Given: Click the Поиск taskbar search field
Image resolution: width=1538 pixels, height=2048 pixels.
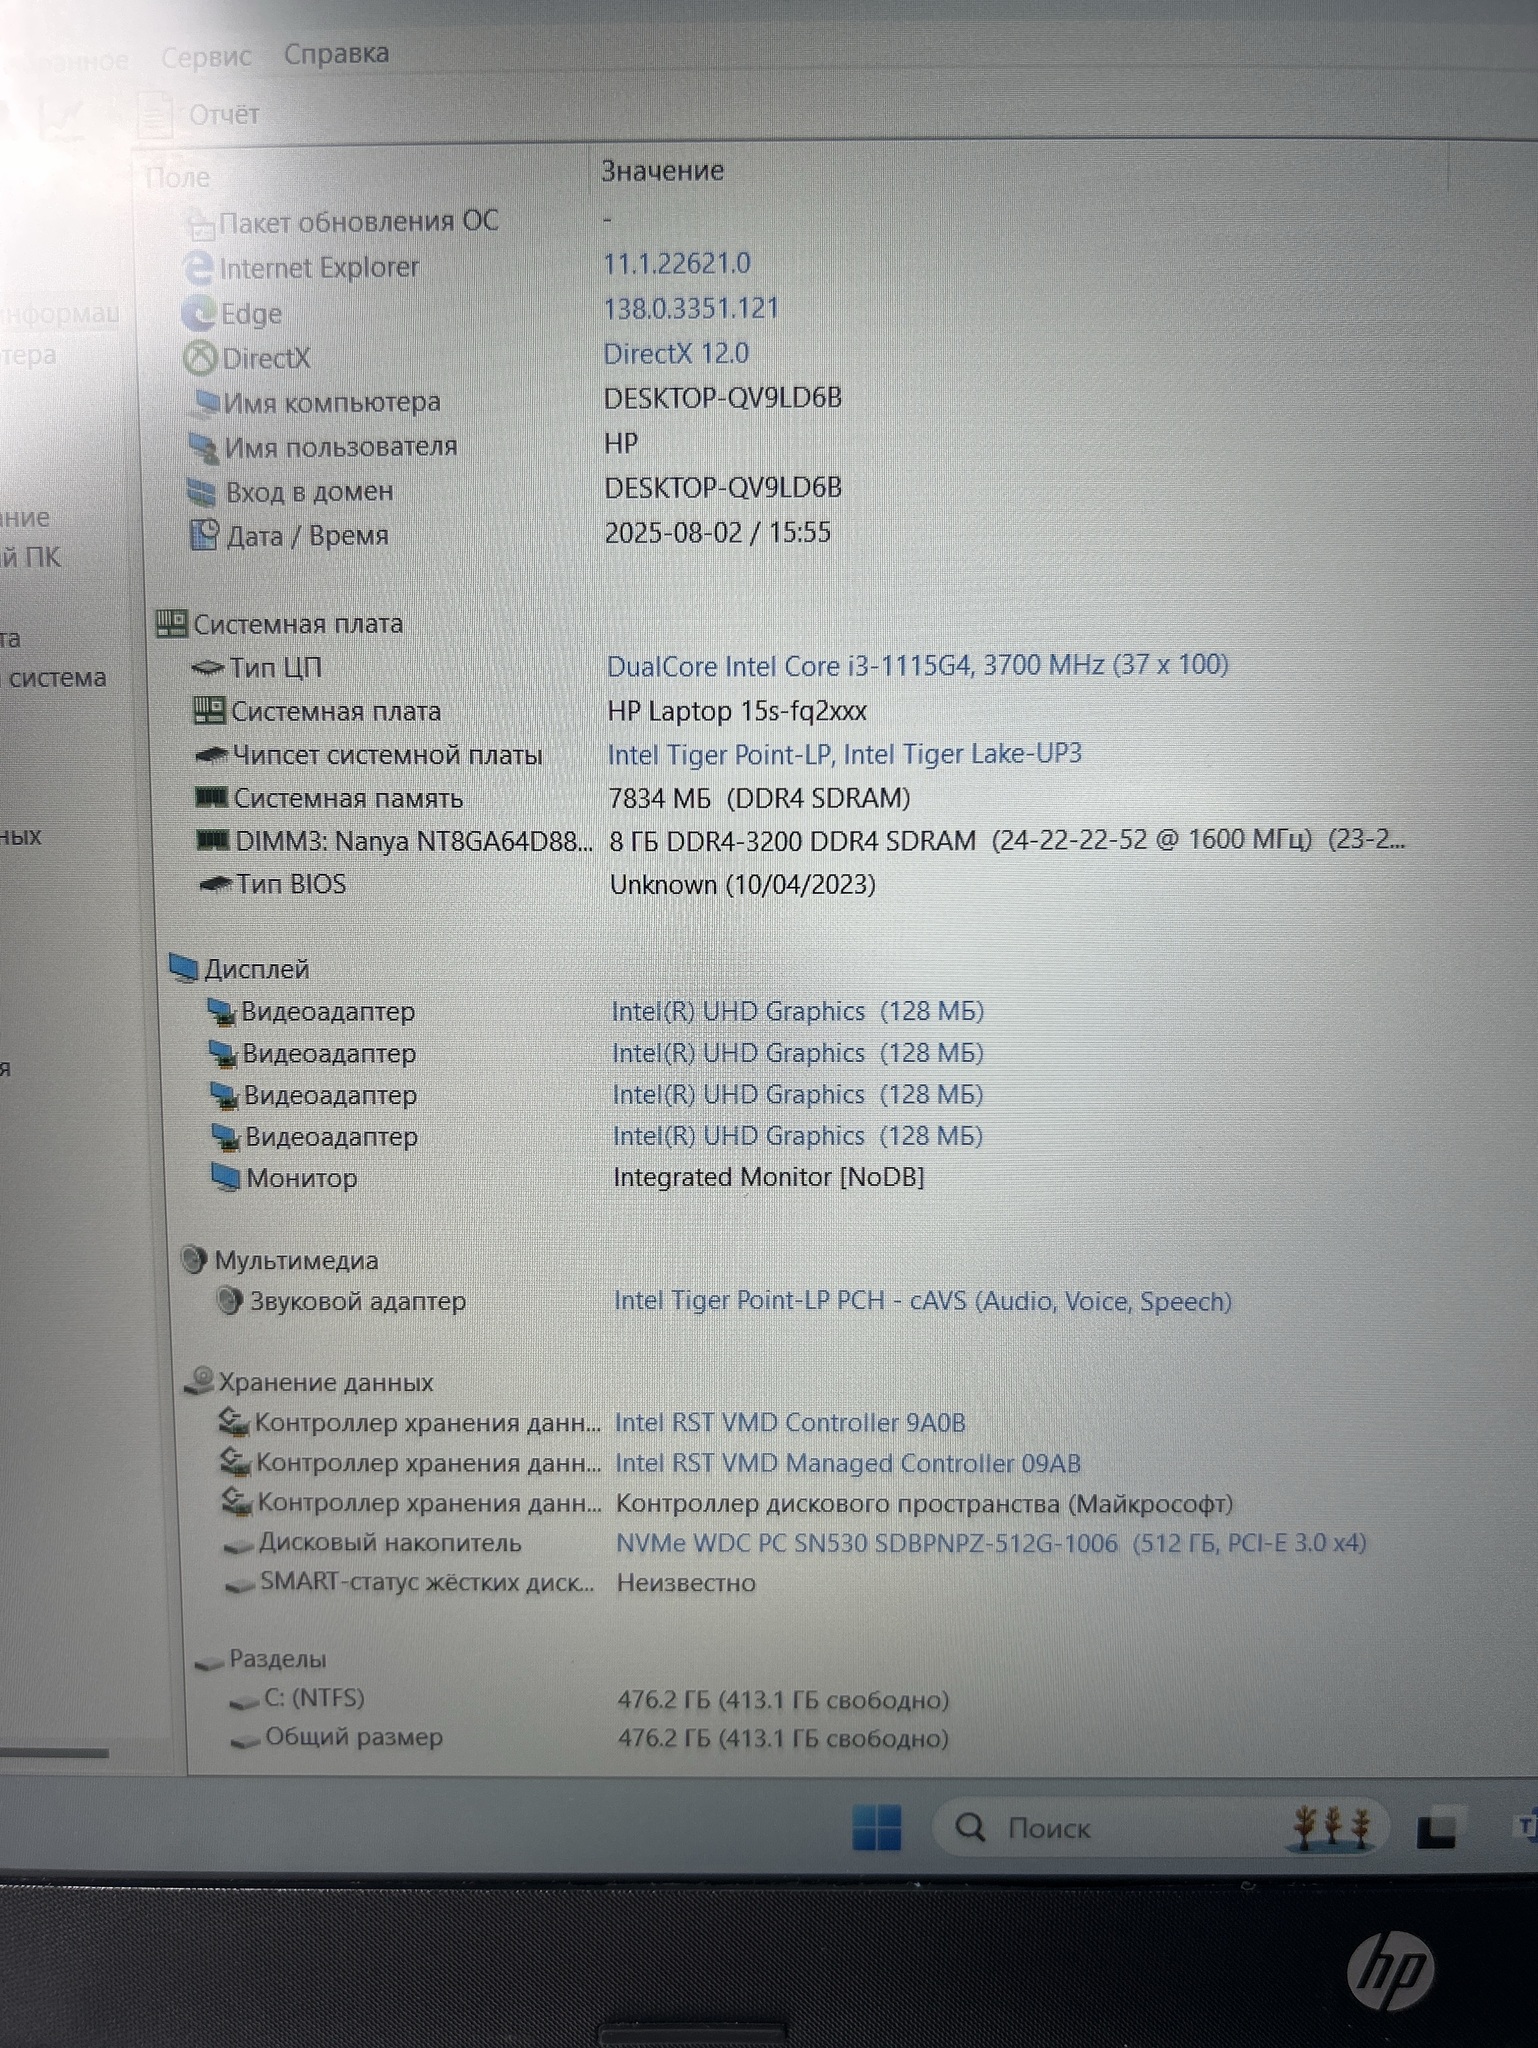Looking at the screenshot, I should tap(1161, 1828).
